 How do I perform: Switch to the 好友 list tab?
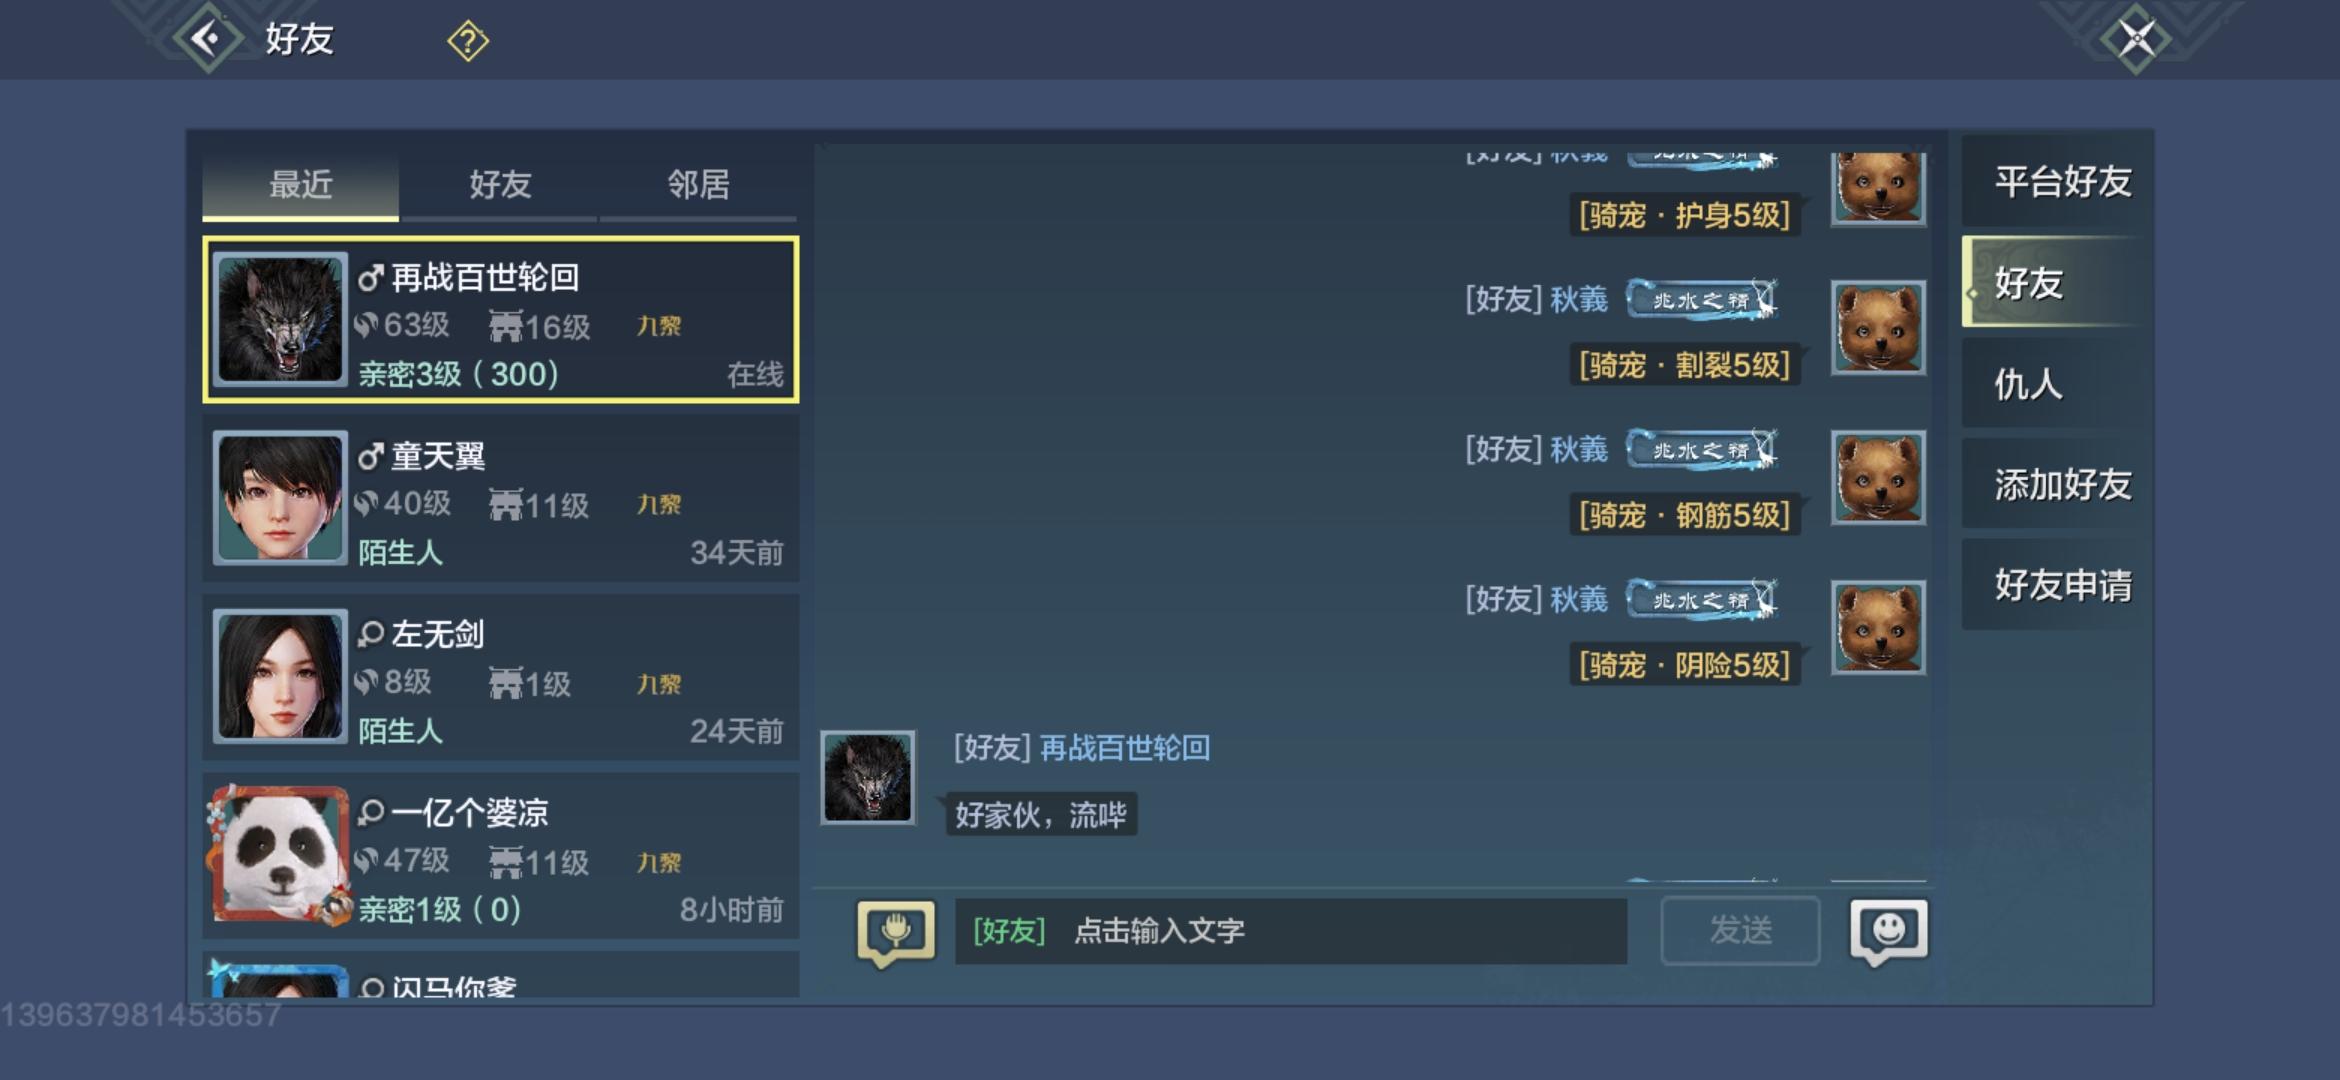tap(499, 185)
